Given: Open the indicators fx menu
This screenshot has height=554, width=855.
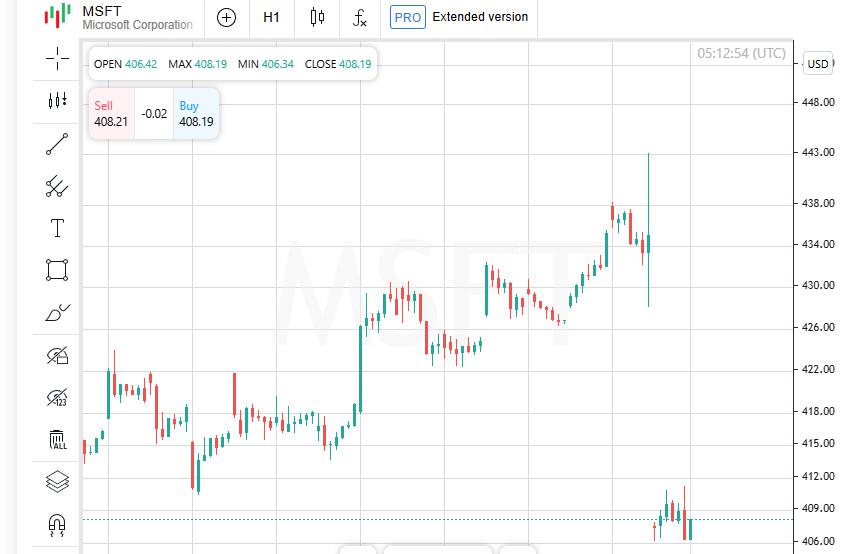Looking at the screenshot, I should point(360,17).
